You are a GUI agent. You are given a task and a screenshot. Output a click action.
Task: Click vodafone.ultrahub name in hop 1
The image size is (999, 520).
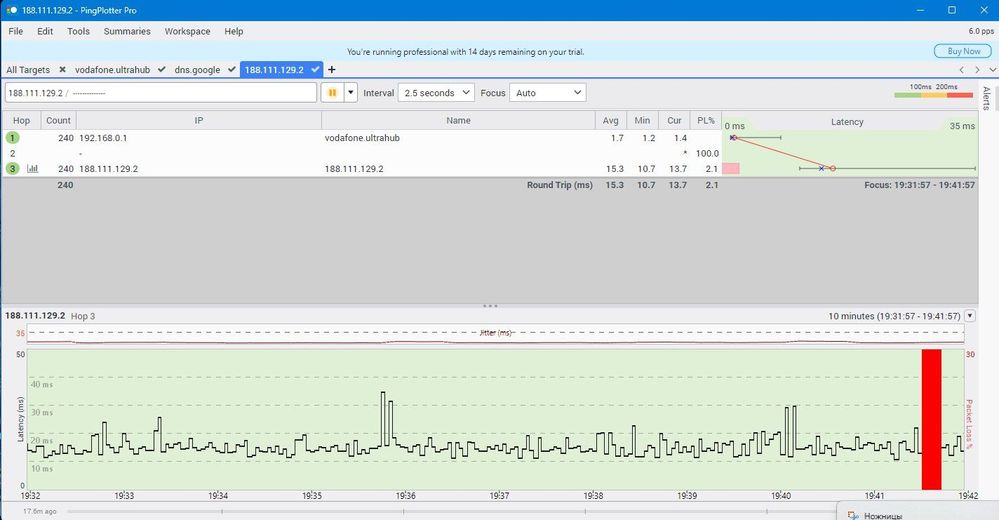click(x=362, y=138)
